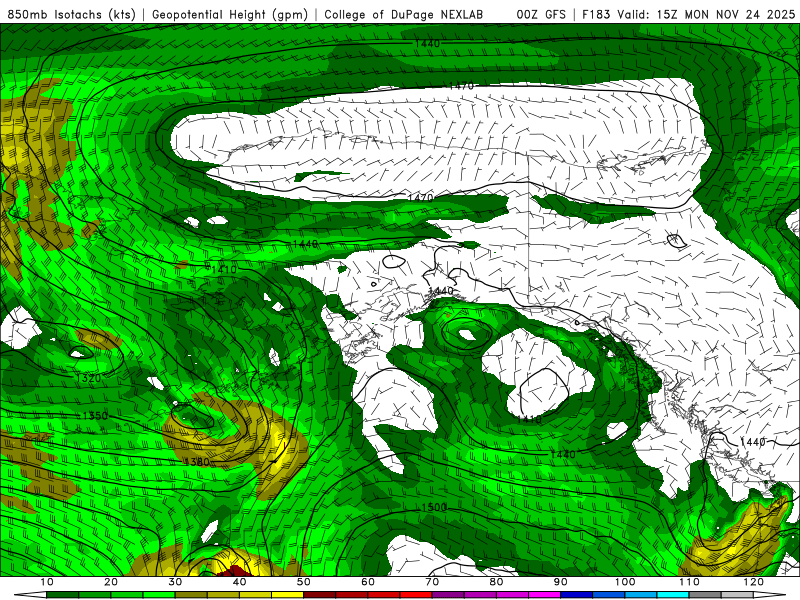
Task: Select the color bar scale value 60
Action: click(x=368, y=582)
